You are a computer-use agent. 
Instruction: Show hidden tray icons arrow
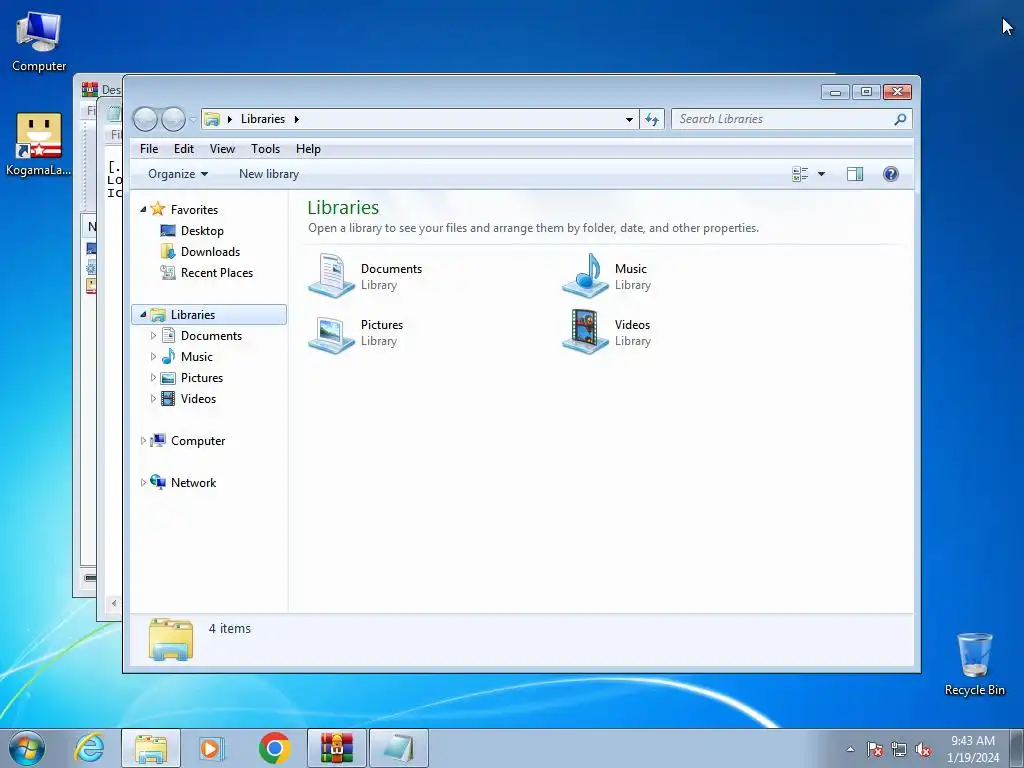tap(850, 749)
